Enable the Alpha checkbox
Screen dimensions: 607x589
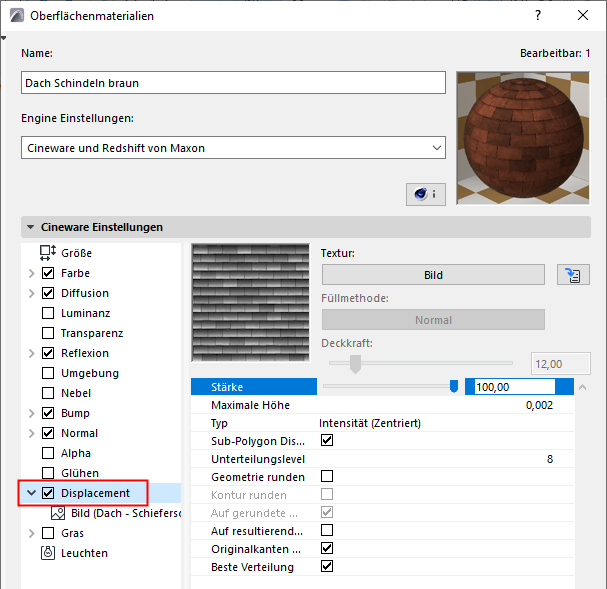pos(48,453)
